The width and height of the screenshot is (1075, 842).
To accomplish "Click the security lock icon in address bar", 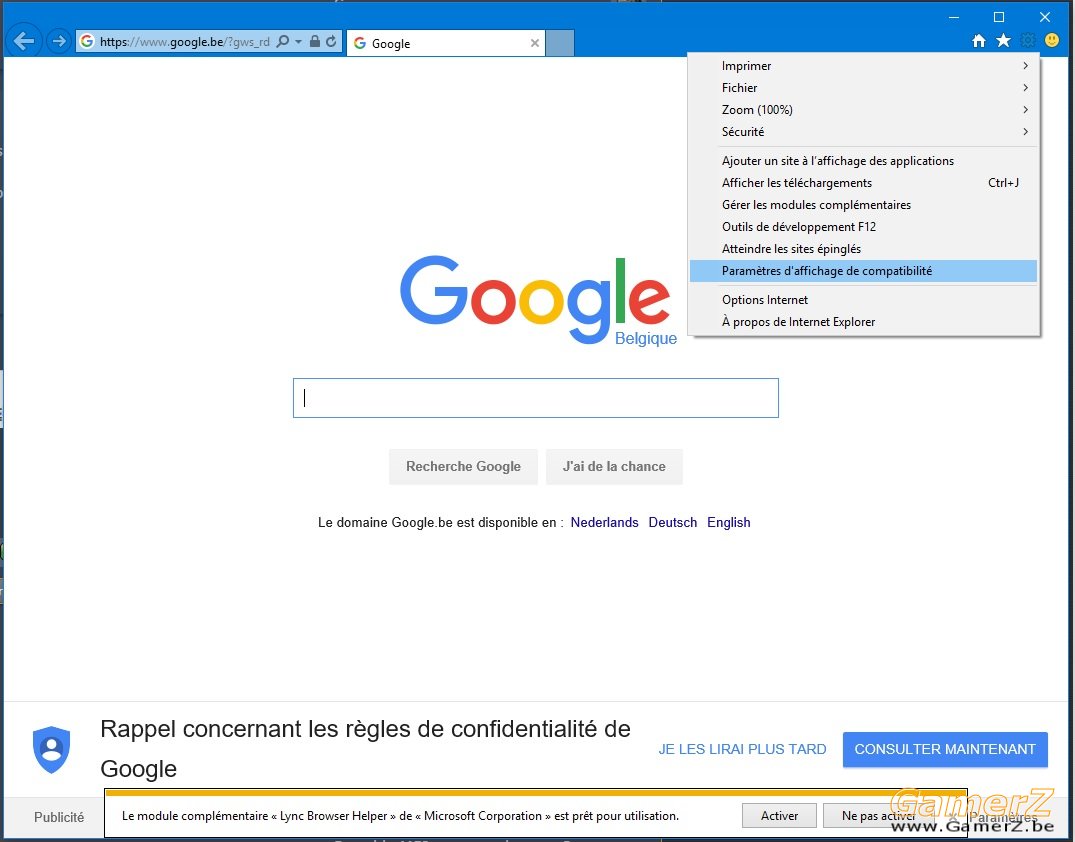I will coord(315,41).
